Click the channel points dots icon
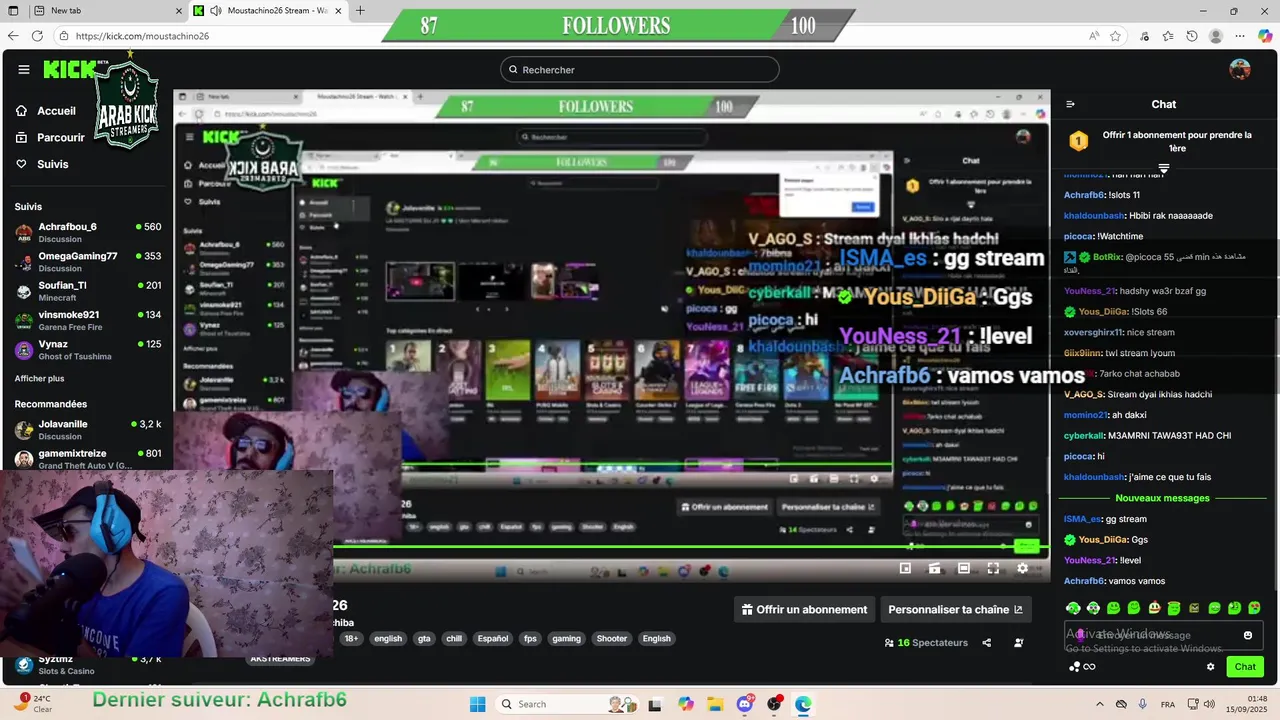The width and height of the screenshot is (1280, 720). coord(1074,667)
